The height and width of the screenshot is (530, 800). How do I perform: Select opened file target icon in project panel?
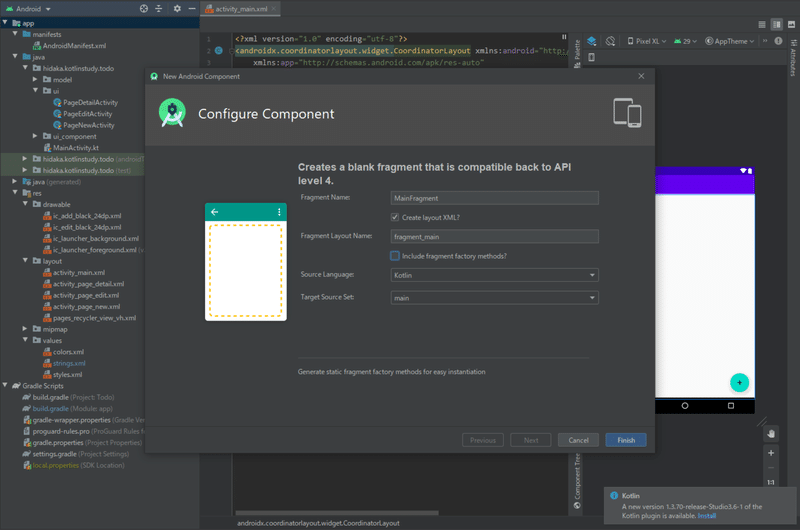144,9
